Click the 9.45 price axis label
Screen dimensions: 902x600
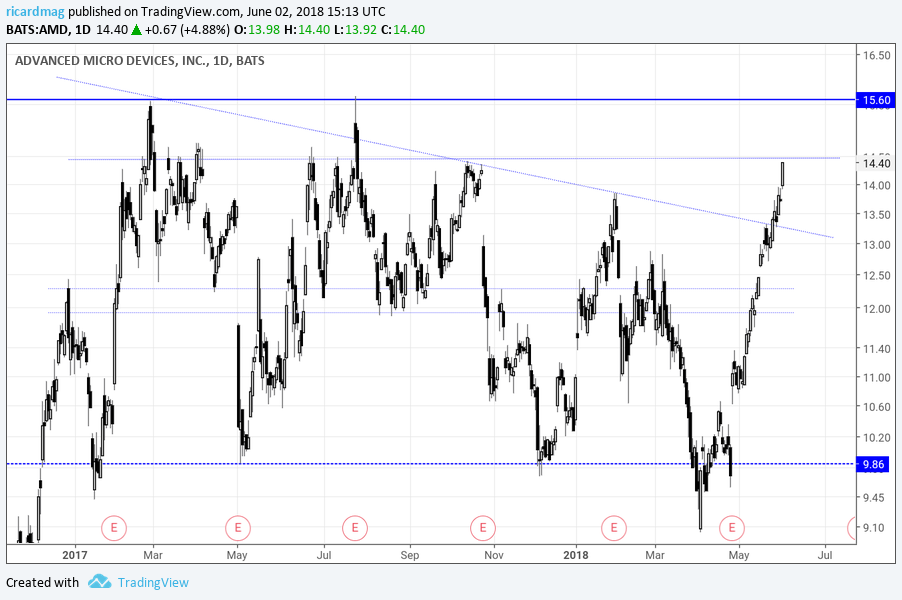point(874,498)
